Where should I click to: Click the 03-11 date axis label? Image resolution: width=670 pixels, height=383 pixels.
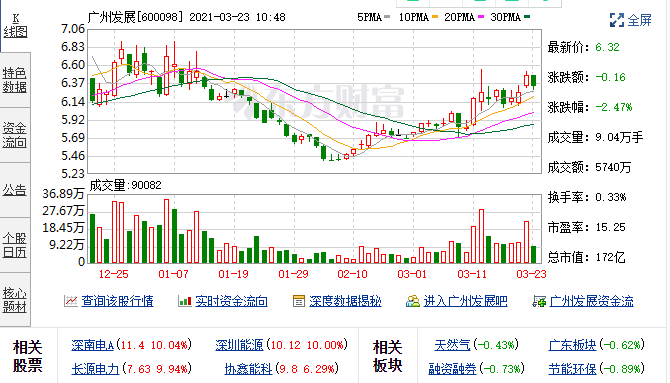(x=472, y=274)
